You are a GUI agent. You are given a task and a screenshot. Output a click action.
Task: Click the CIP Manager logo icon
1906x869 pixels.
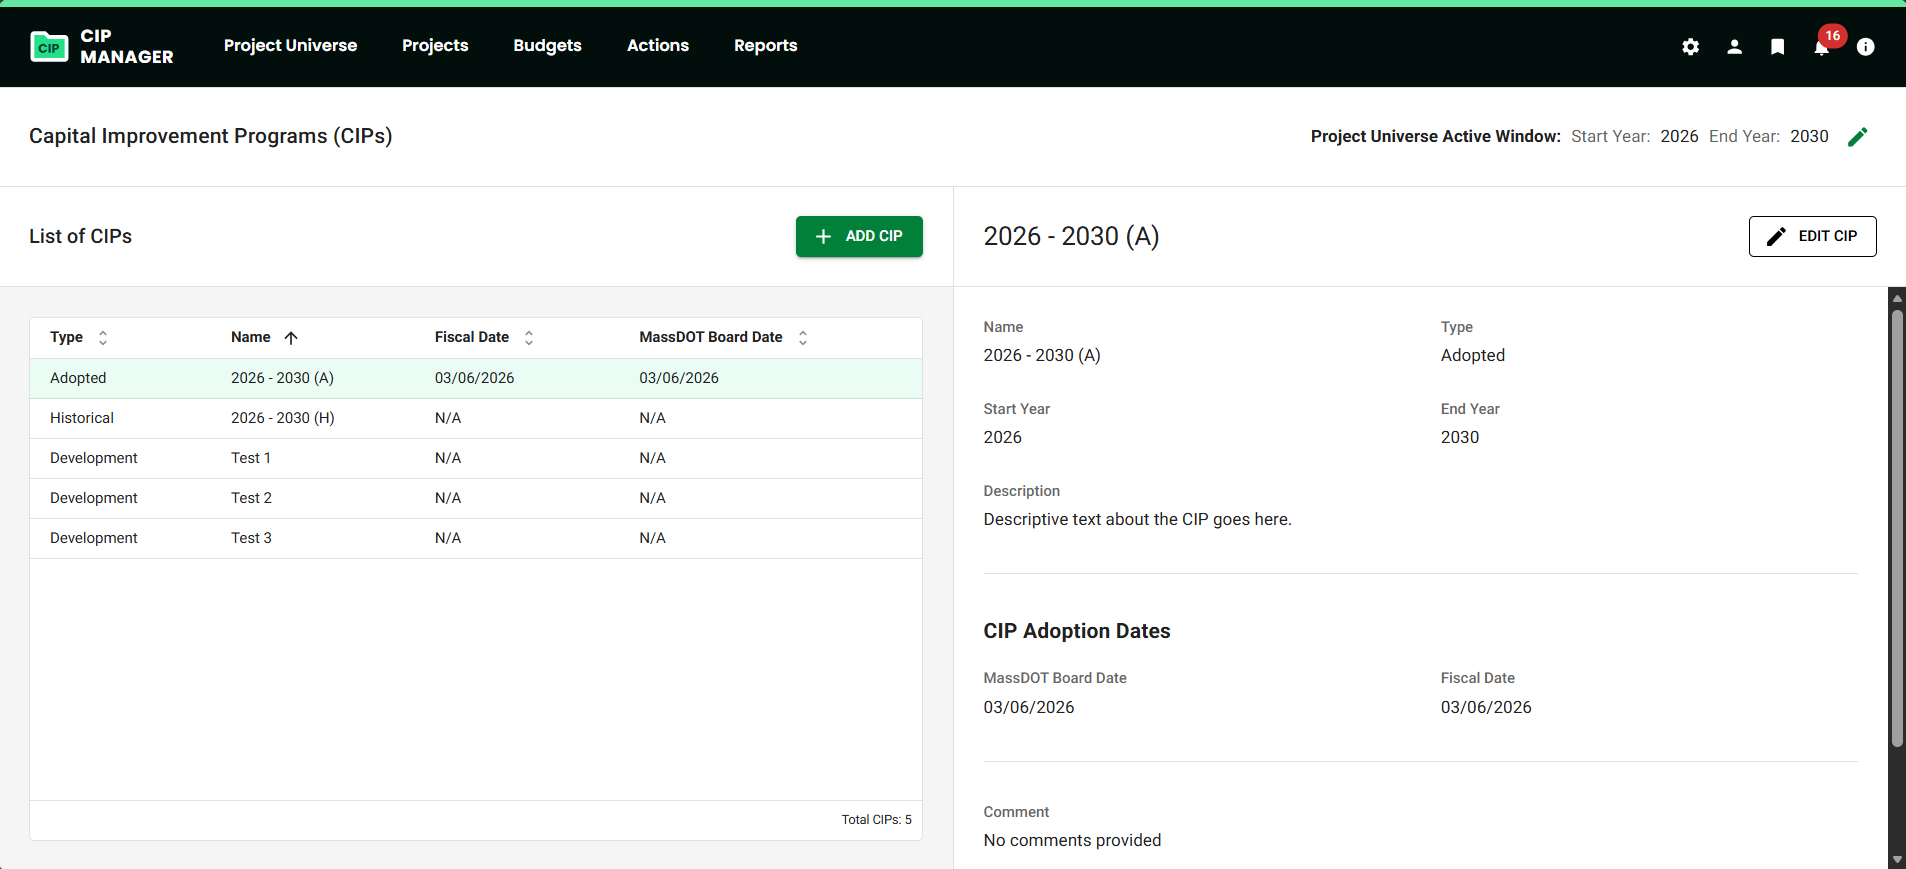coord(49,47)
